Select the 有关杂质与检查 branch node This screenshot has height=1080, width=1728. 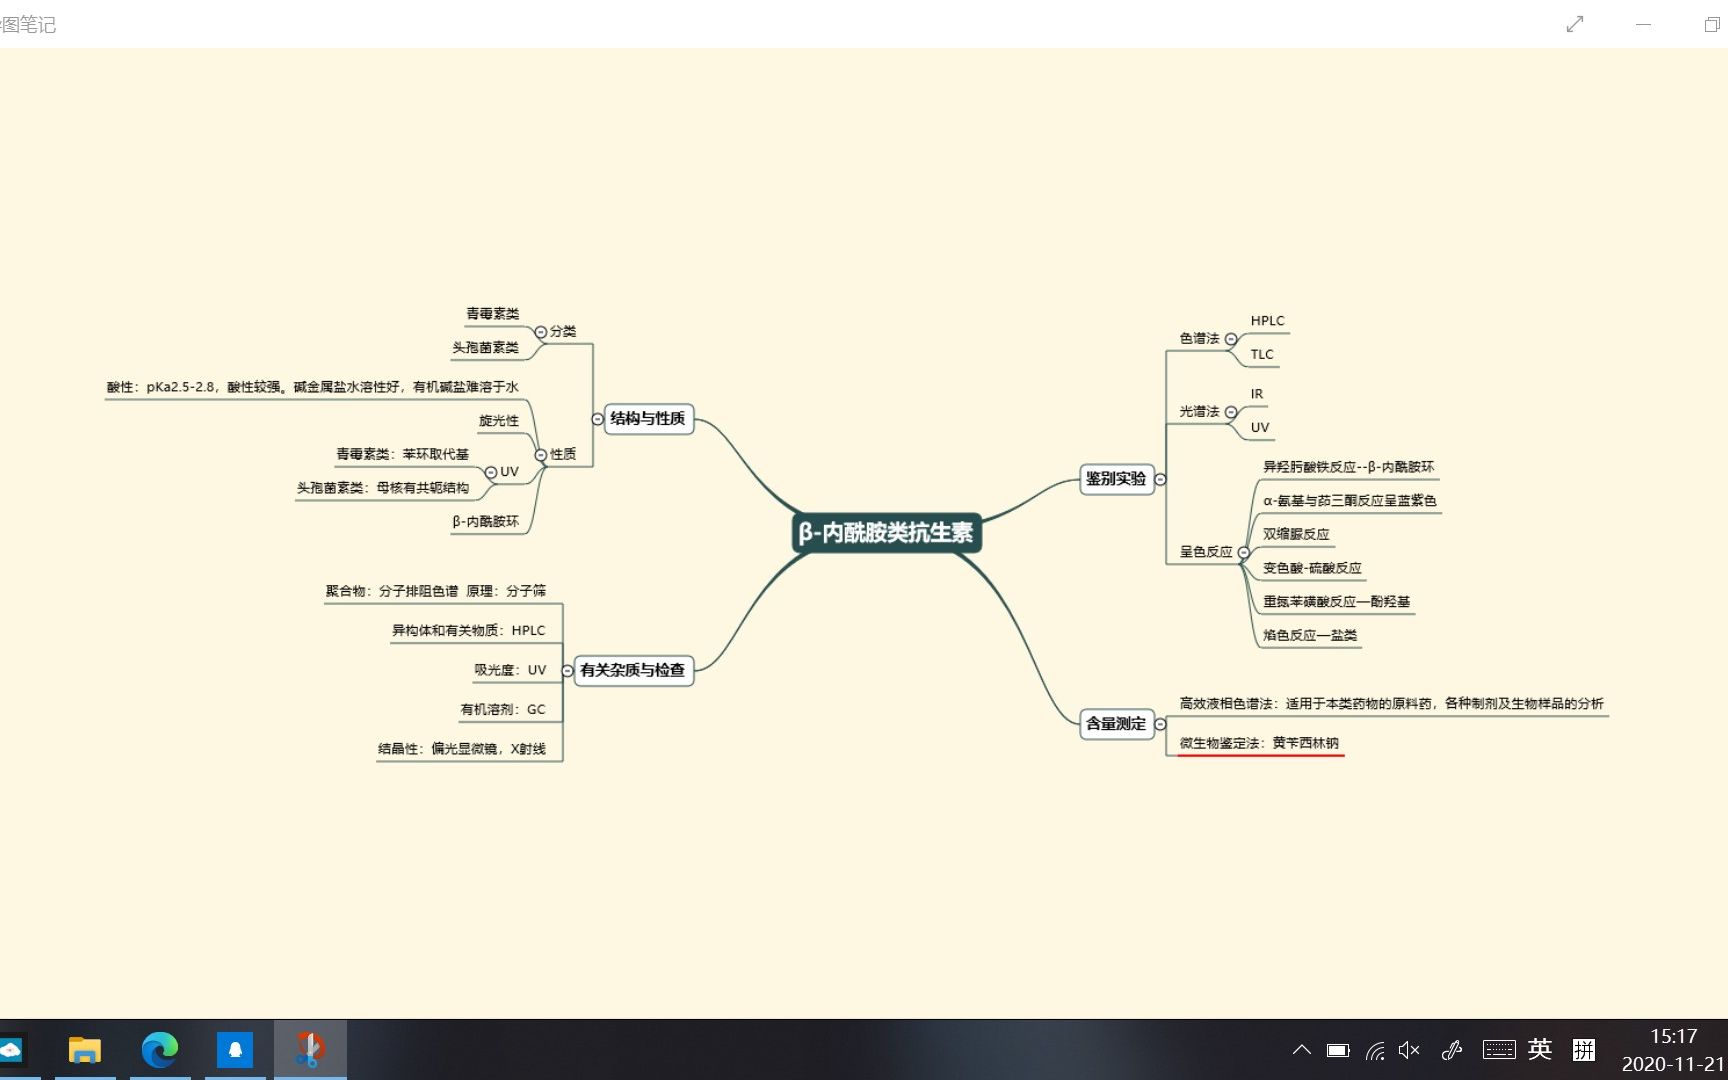tap(633, 670)
